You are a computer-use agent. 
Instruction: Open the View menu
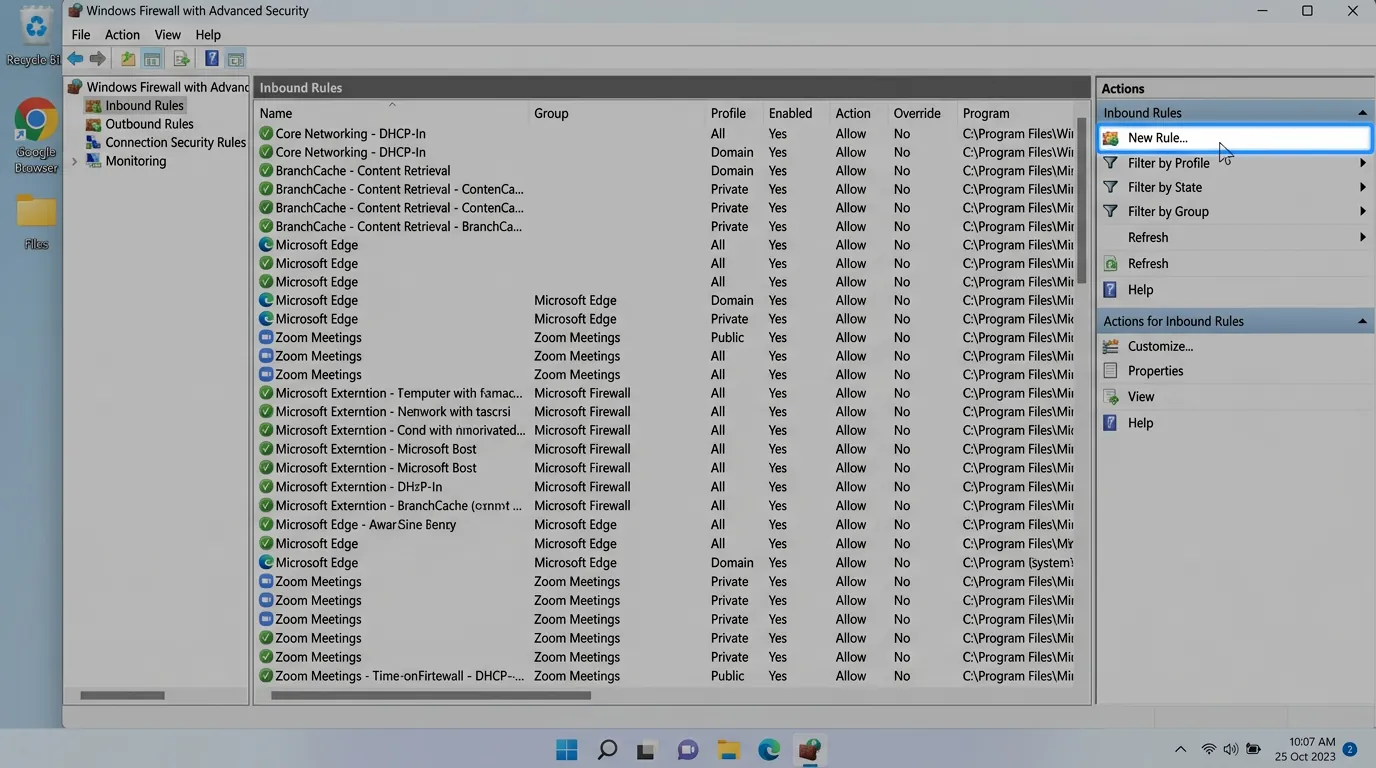[167, 34]
